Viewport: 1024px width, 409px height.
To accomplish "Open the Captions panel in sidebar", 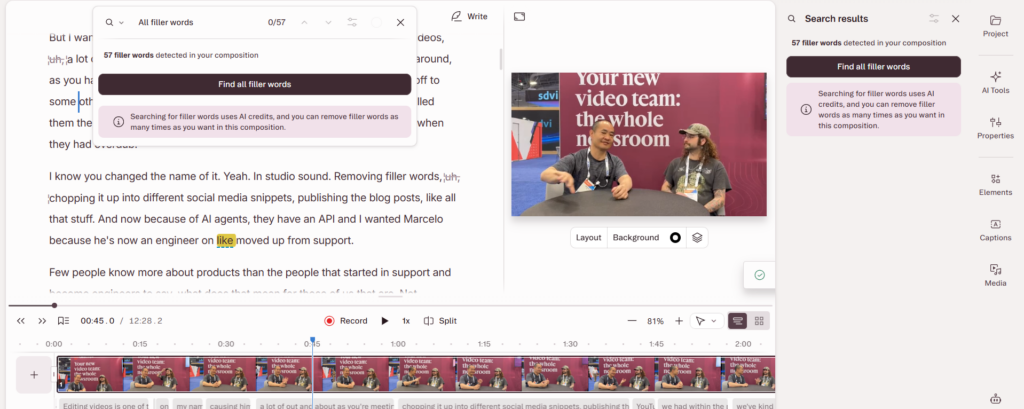I will 995,230.
